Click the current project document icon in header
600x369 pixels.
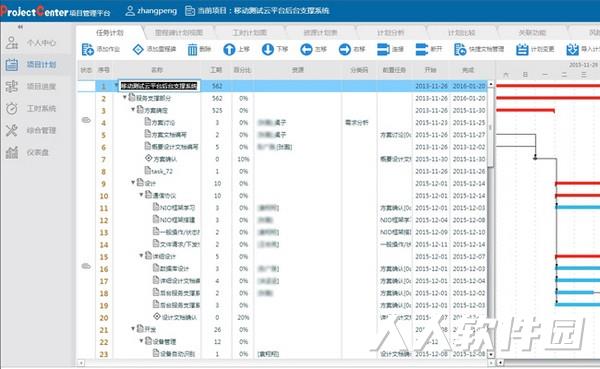(190, 11)
